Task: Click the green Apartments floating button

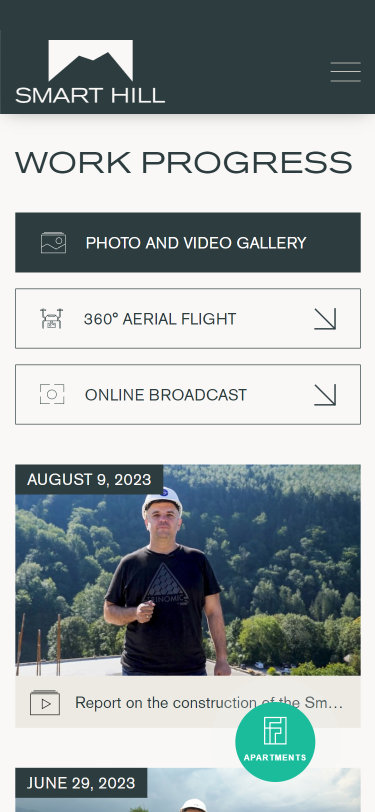Action: click(x=275, y=742)
